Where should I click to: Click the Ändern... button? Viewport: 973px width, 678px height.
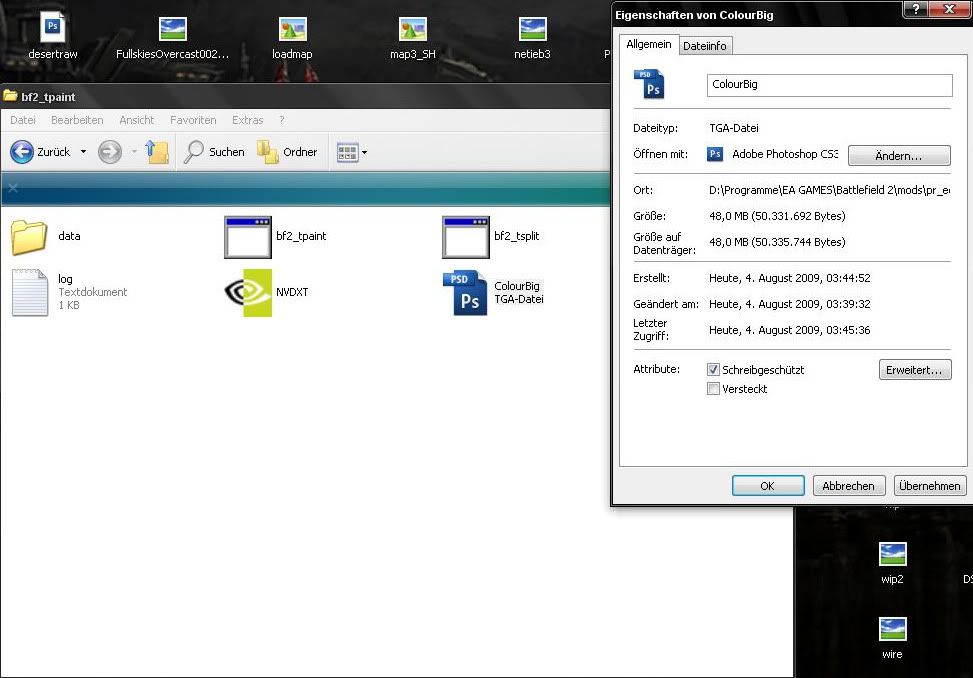898,156
